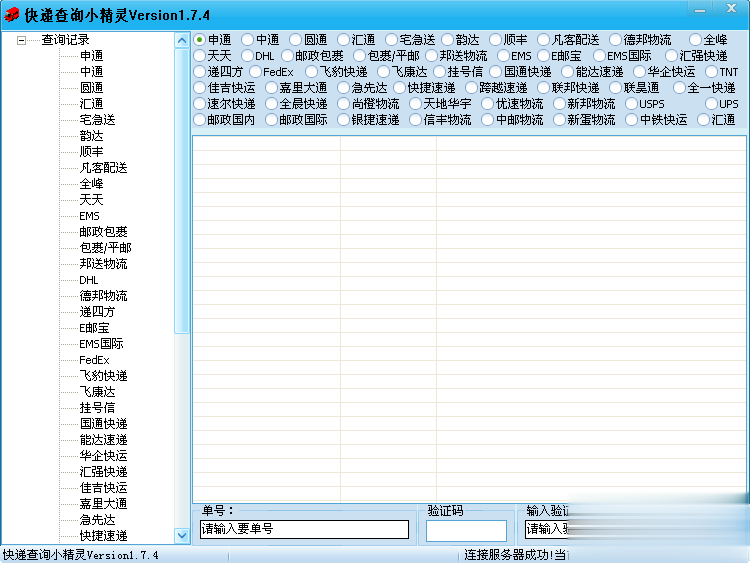Select DHL in the record tree
The image size is (750, 563).
pyautogui.click(x=88, y=280)
